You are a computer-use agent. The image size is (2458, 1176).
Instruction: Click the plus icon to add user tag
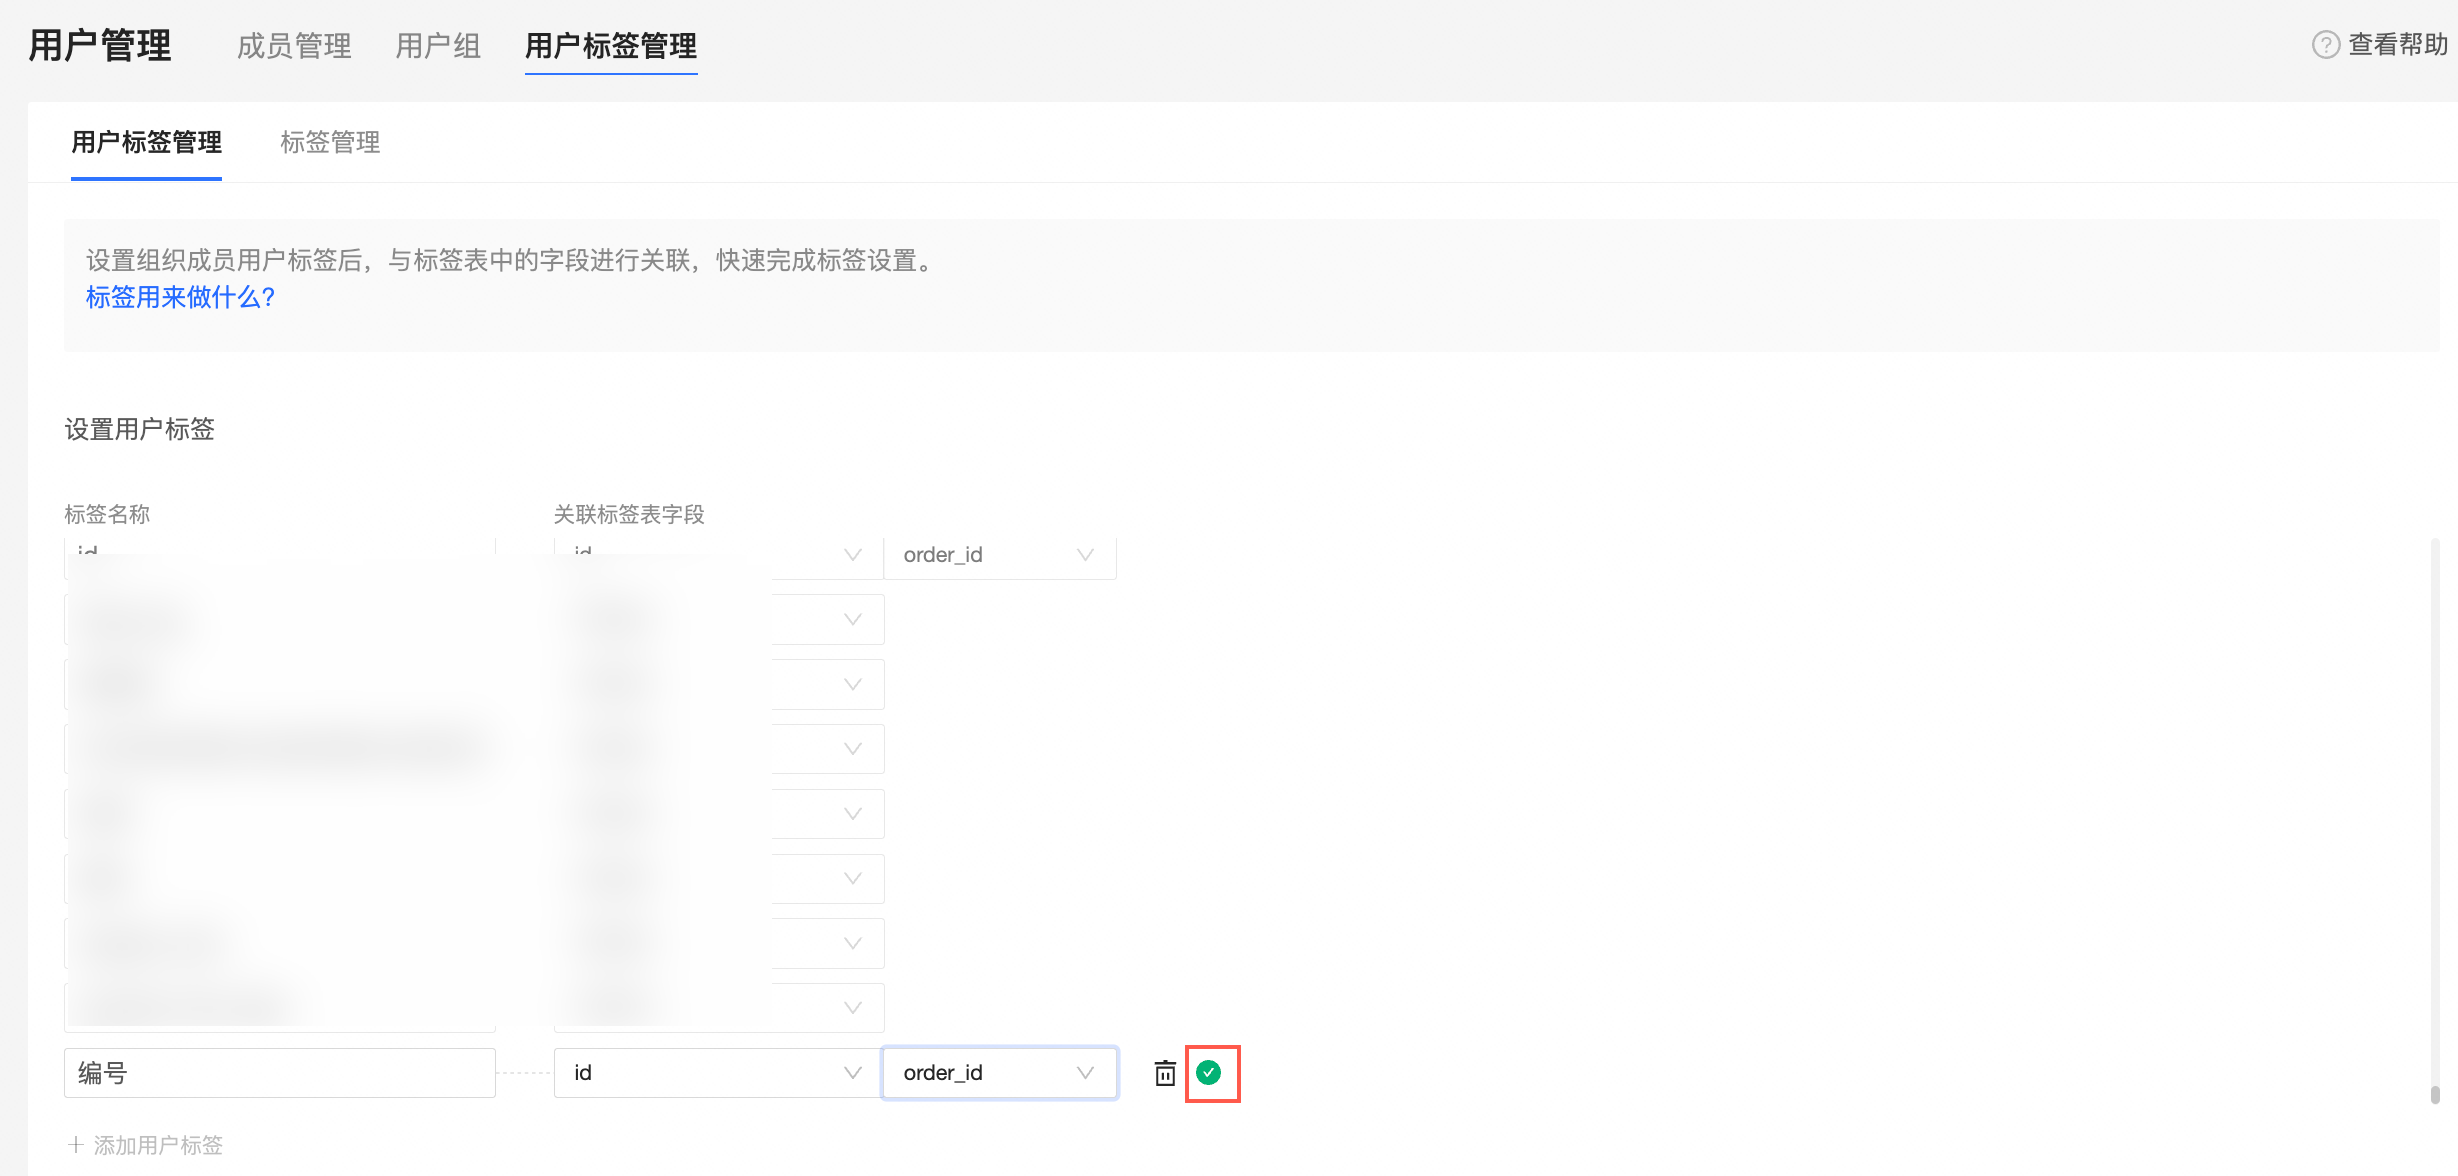tap(76, 1144)
